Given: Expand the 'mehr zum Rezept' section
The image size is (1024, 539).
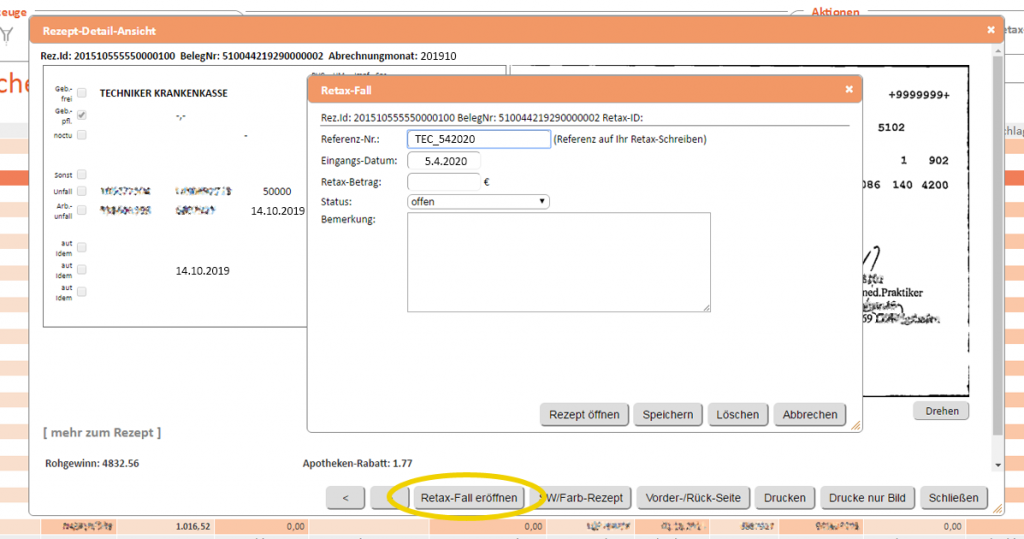Looking at the screenshot, I should [x=100, y=432].
